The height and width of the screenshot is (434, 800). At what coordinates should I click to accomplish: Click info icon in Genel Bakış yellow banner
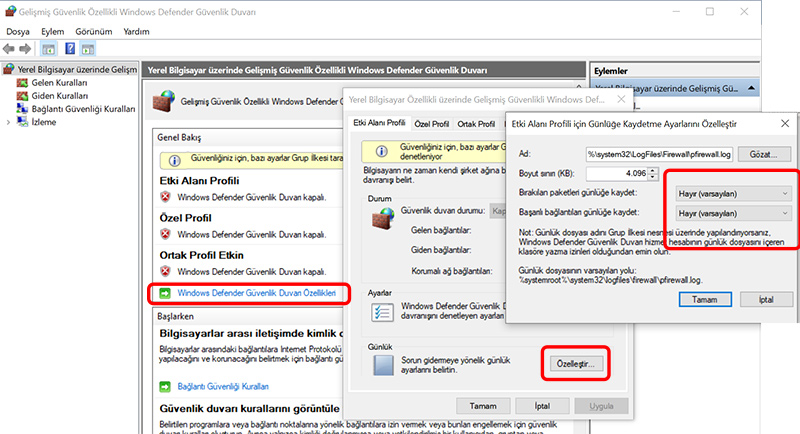(174, 161)
